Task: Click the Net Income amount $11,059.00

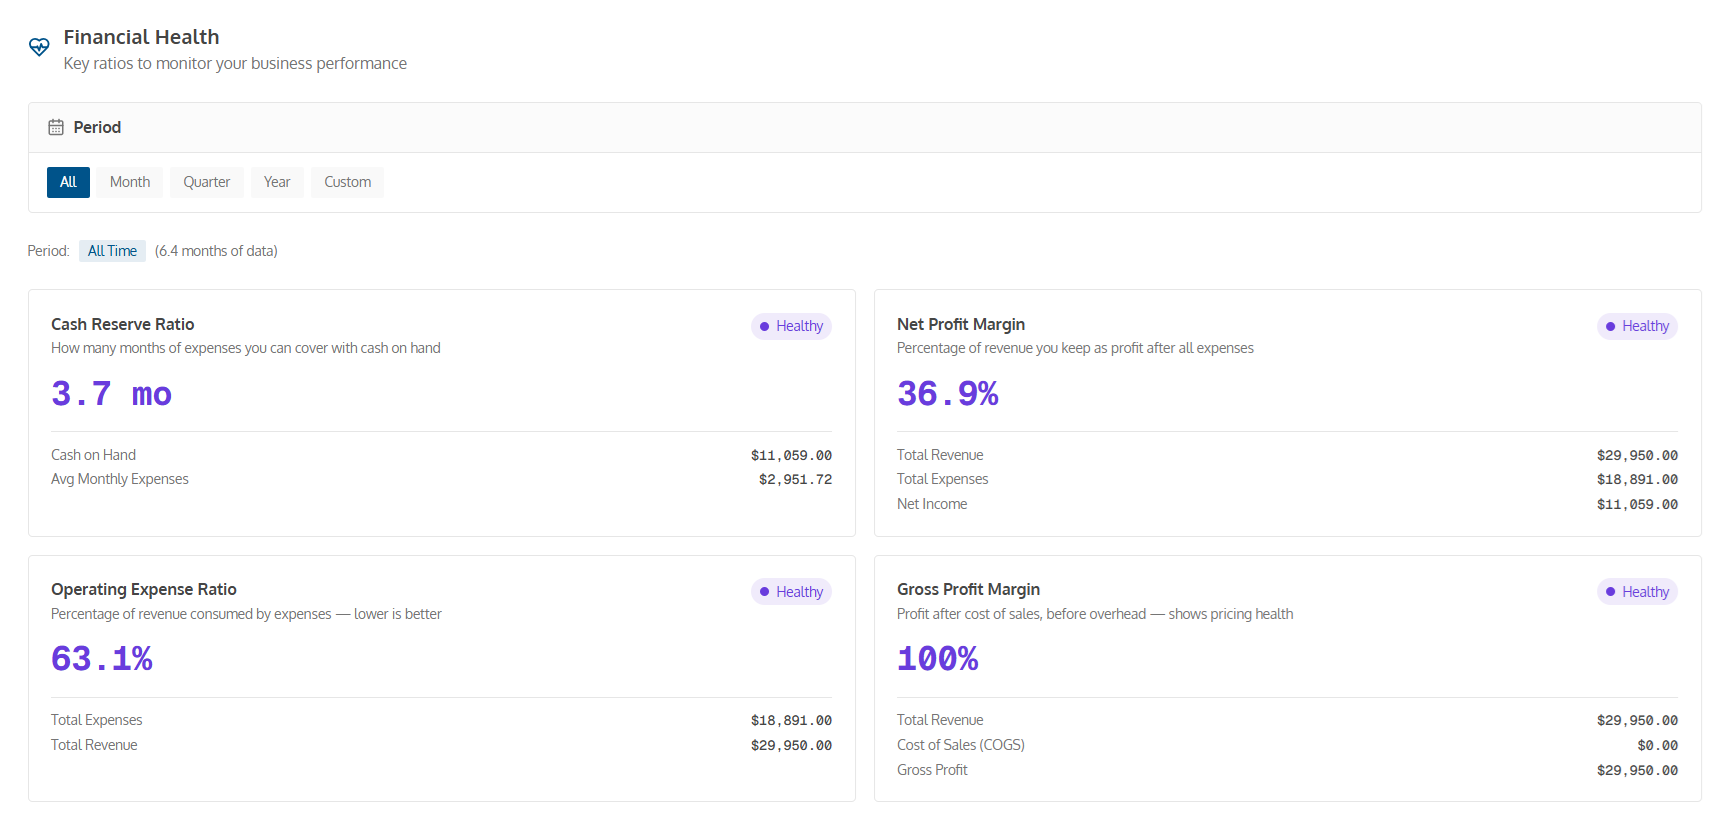Action: click(1637, 505)
